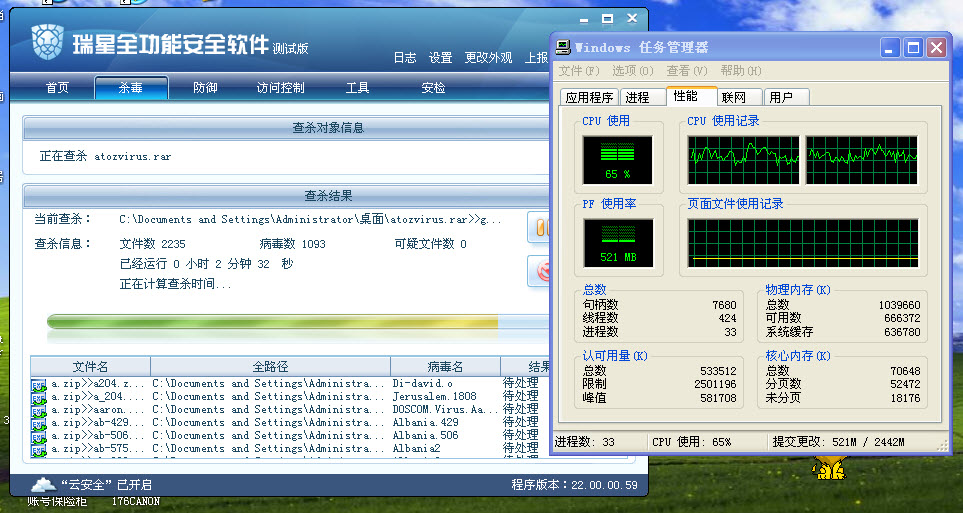Open the 设置 settings link
The image size is (963, 513).
(x=440, y=58)
